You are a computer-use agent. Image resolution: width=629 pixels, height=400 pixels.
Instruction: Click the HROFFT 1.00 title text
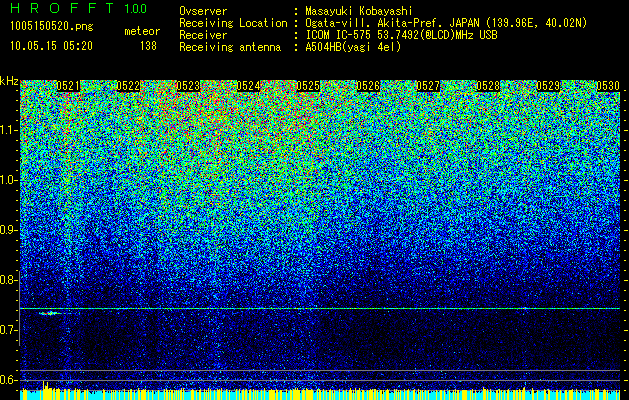(79, 8)
